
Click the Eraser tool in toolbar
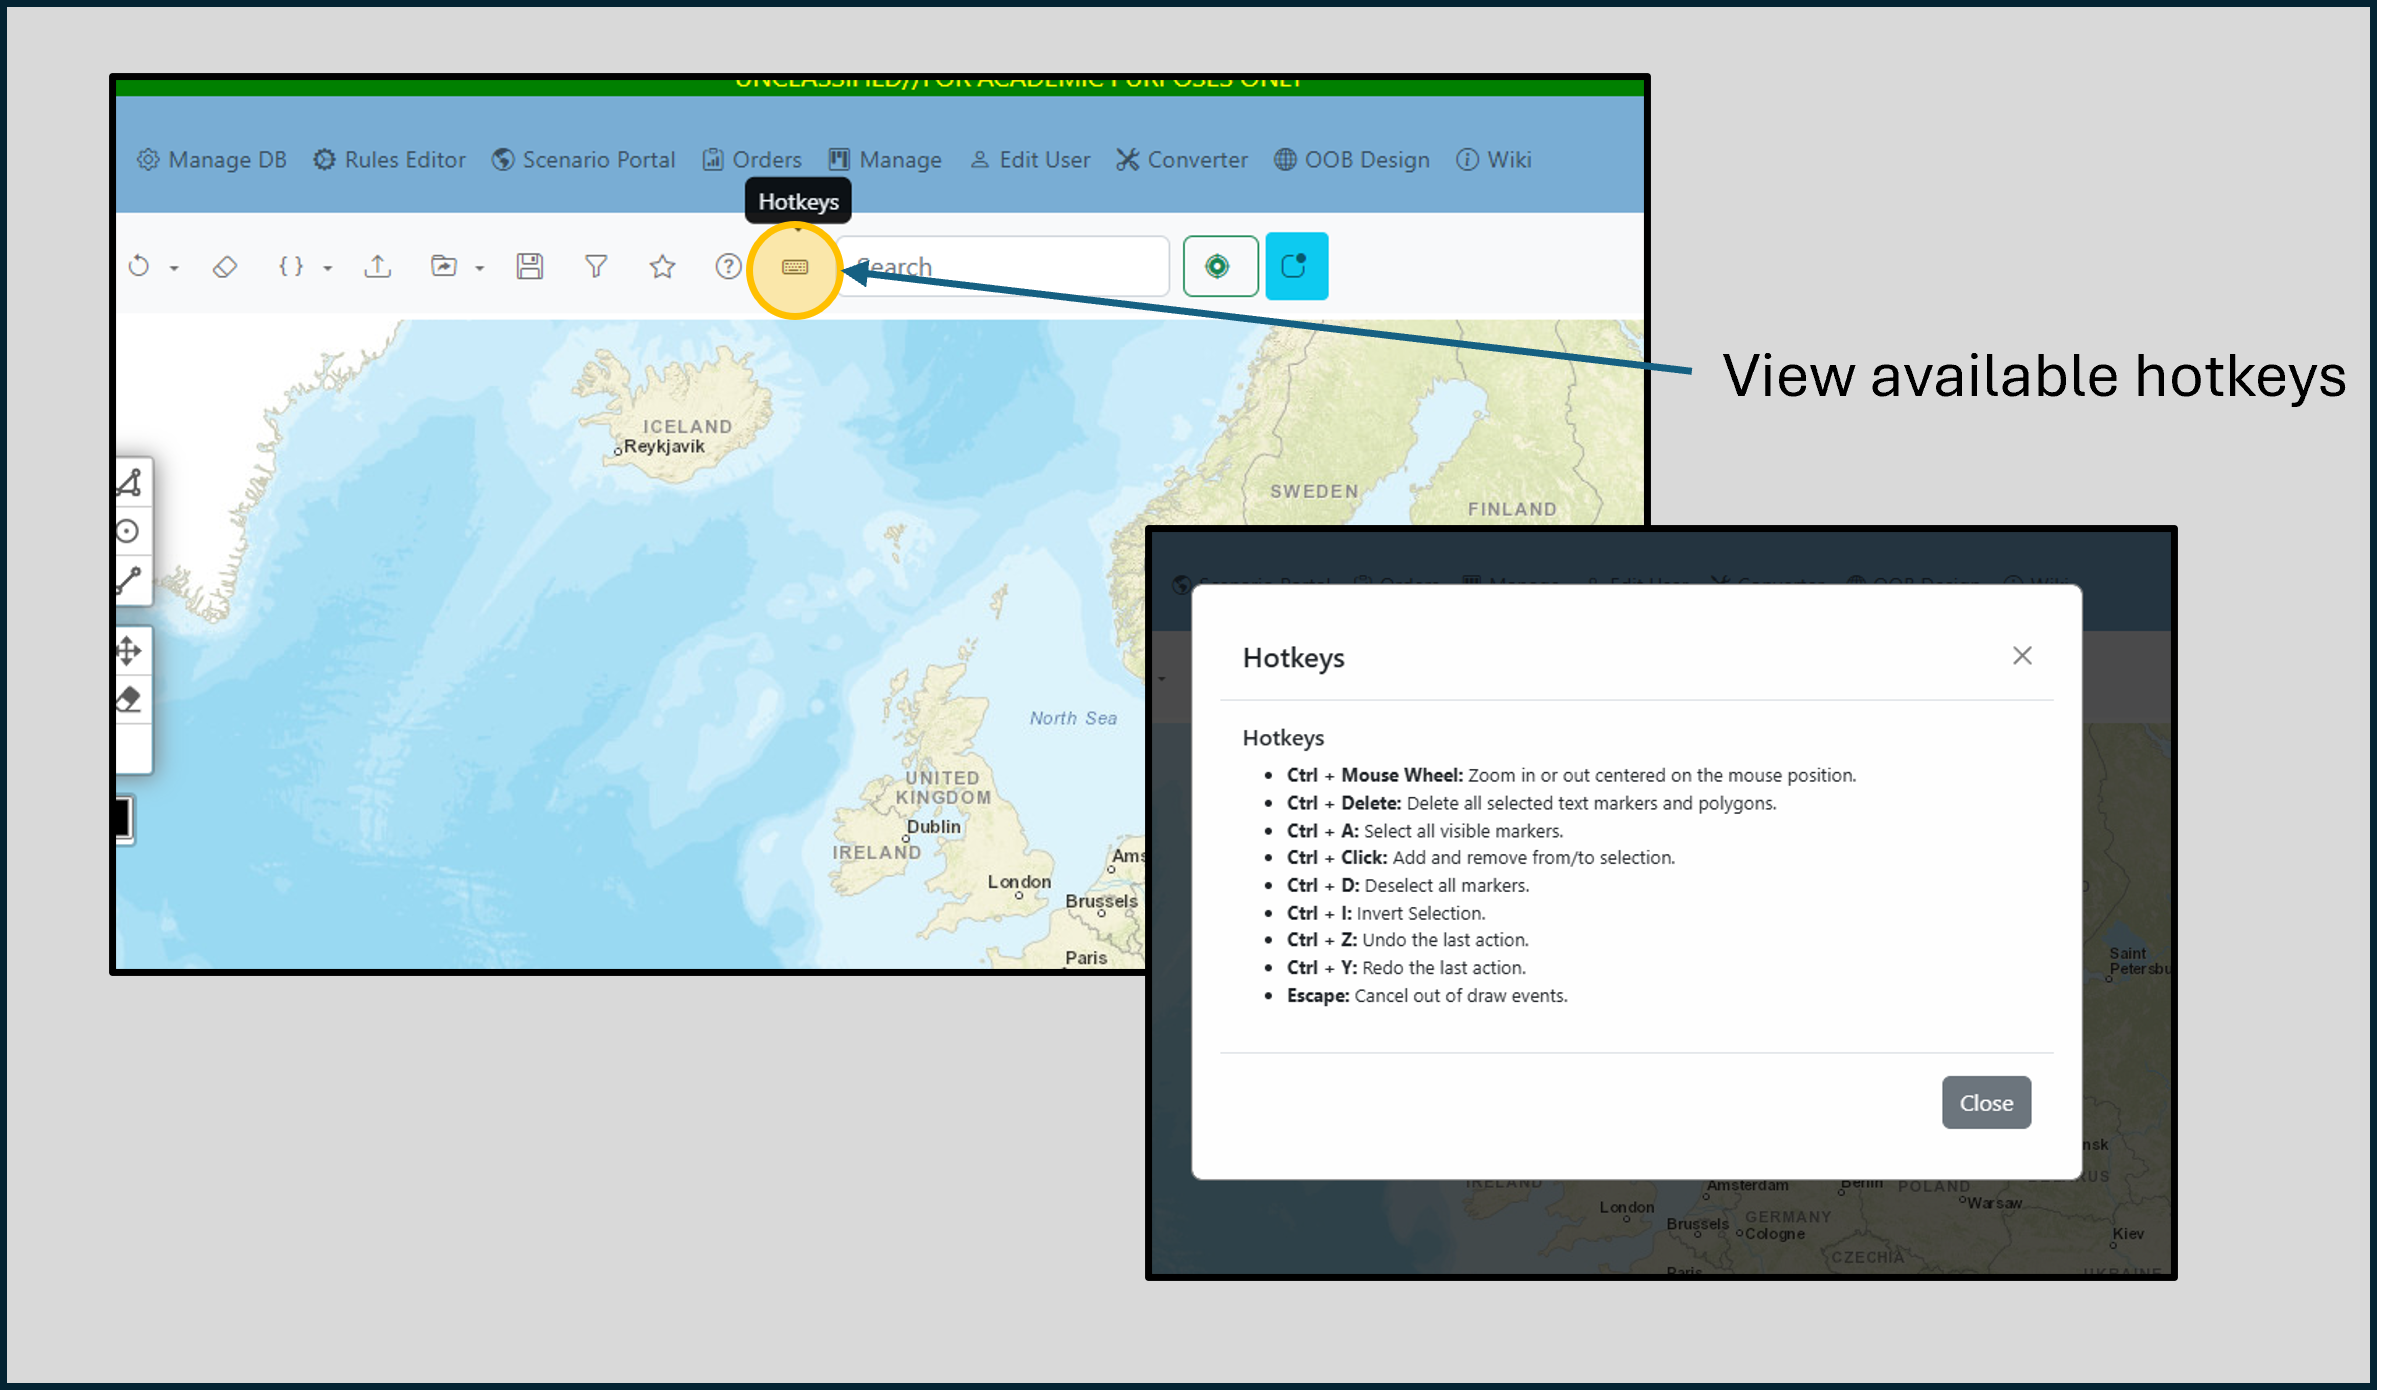point(223,268)
